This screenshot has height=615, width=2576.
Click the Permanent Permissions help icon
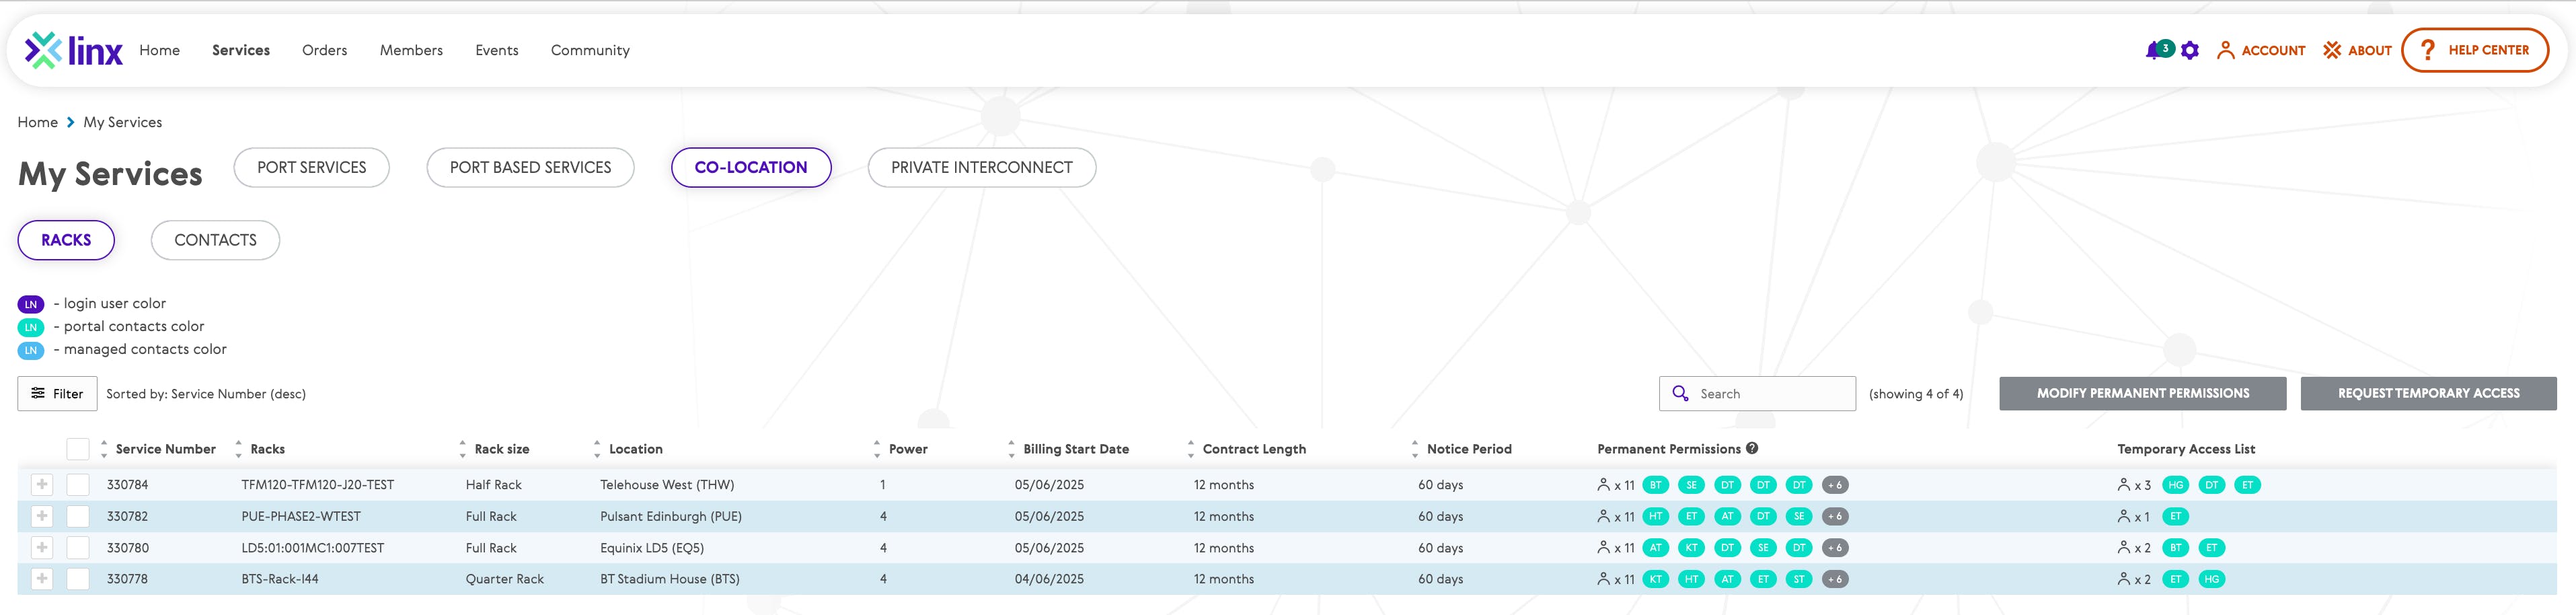click(x=1752, y=449)
